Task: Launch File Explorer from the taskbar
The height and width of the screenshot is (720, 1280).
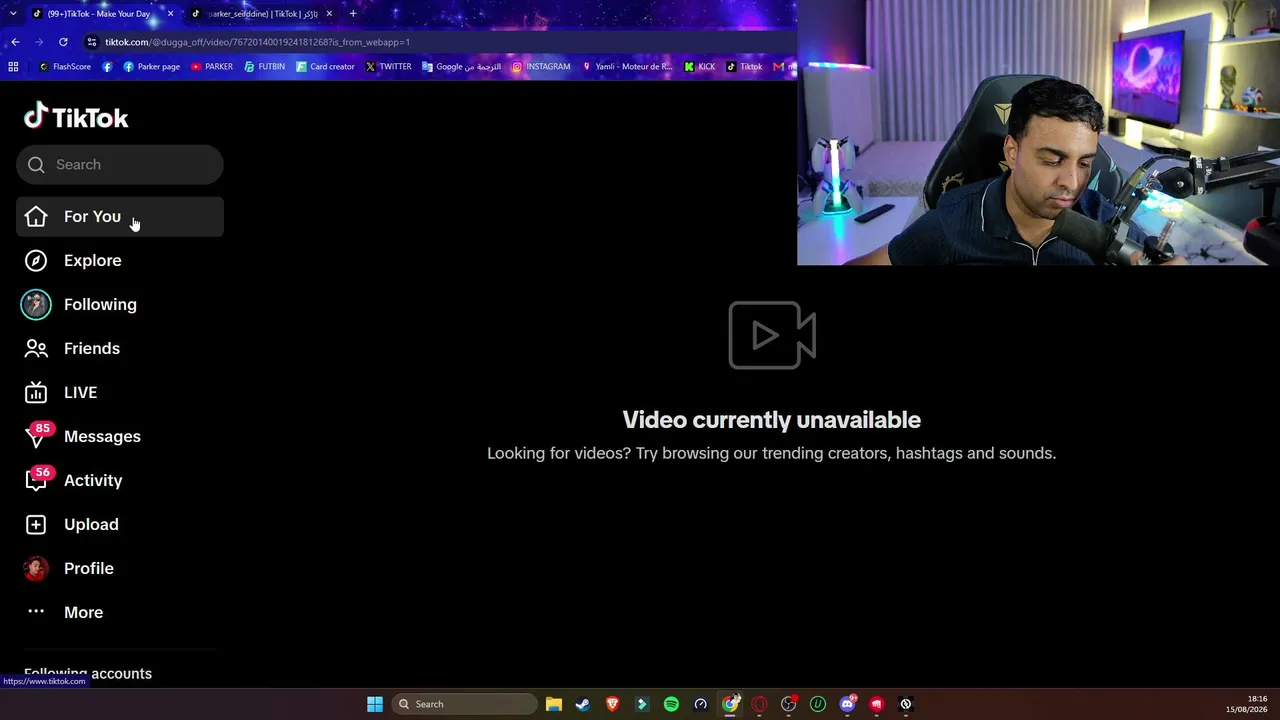Action: pos(554,704)
